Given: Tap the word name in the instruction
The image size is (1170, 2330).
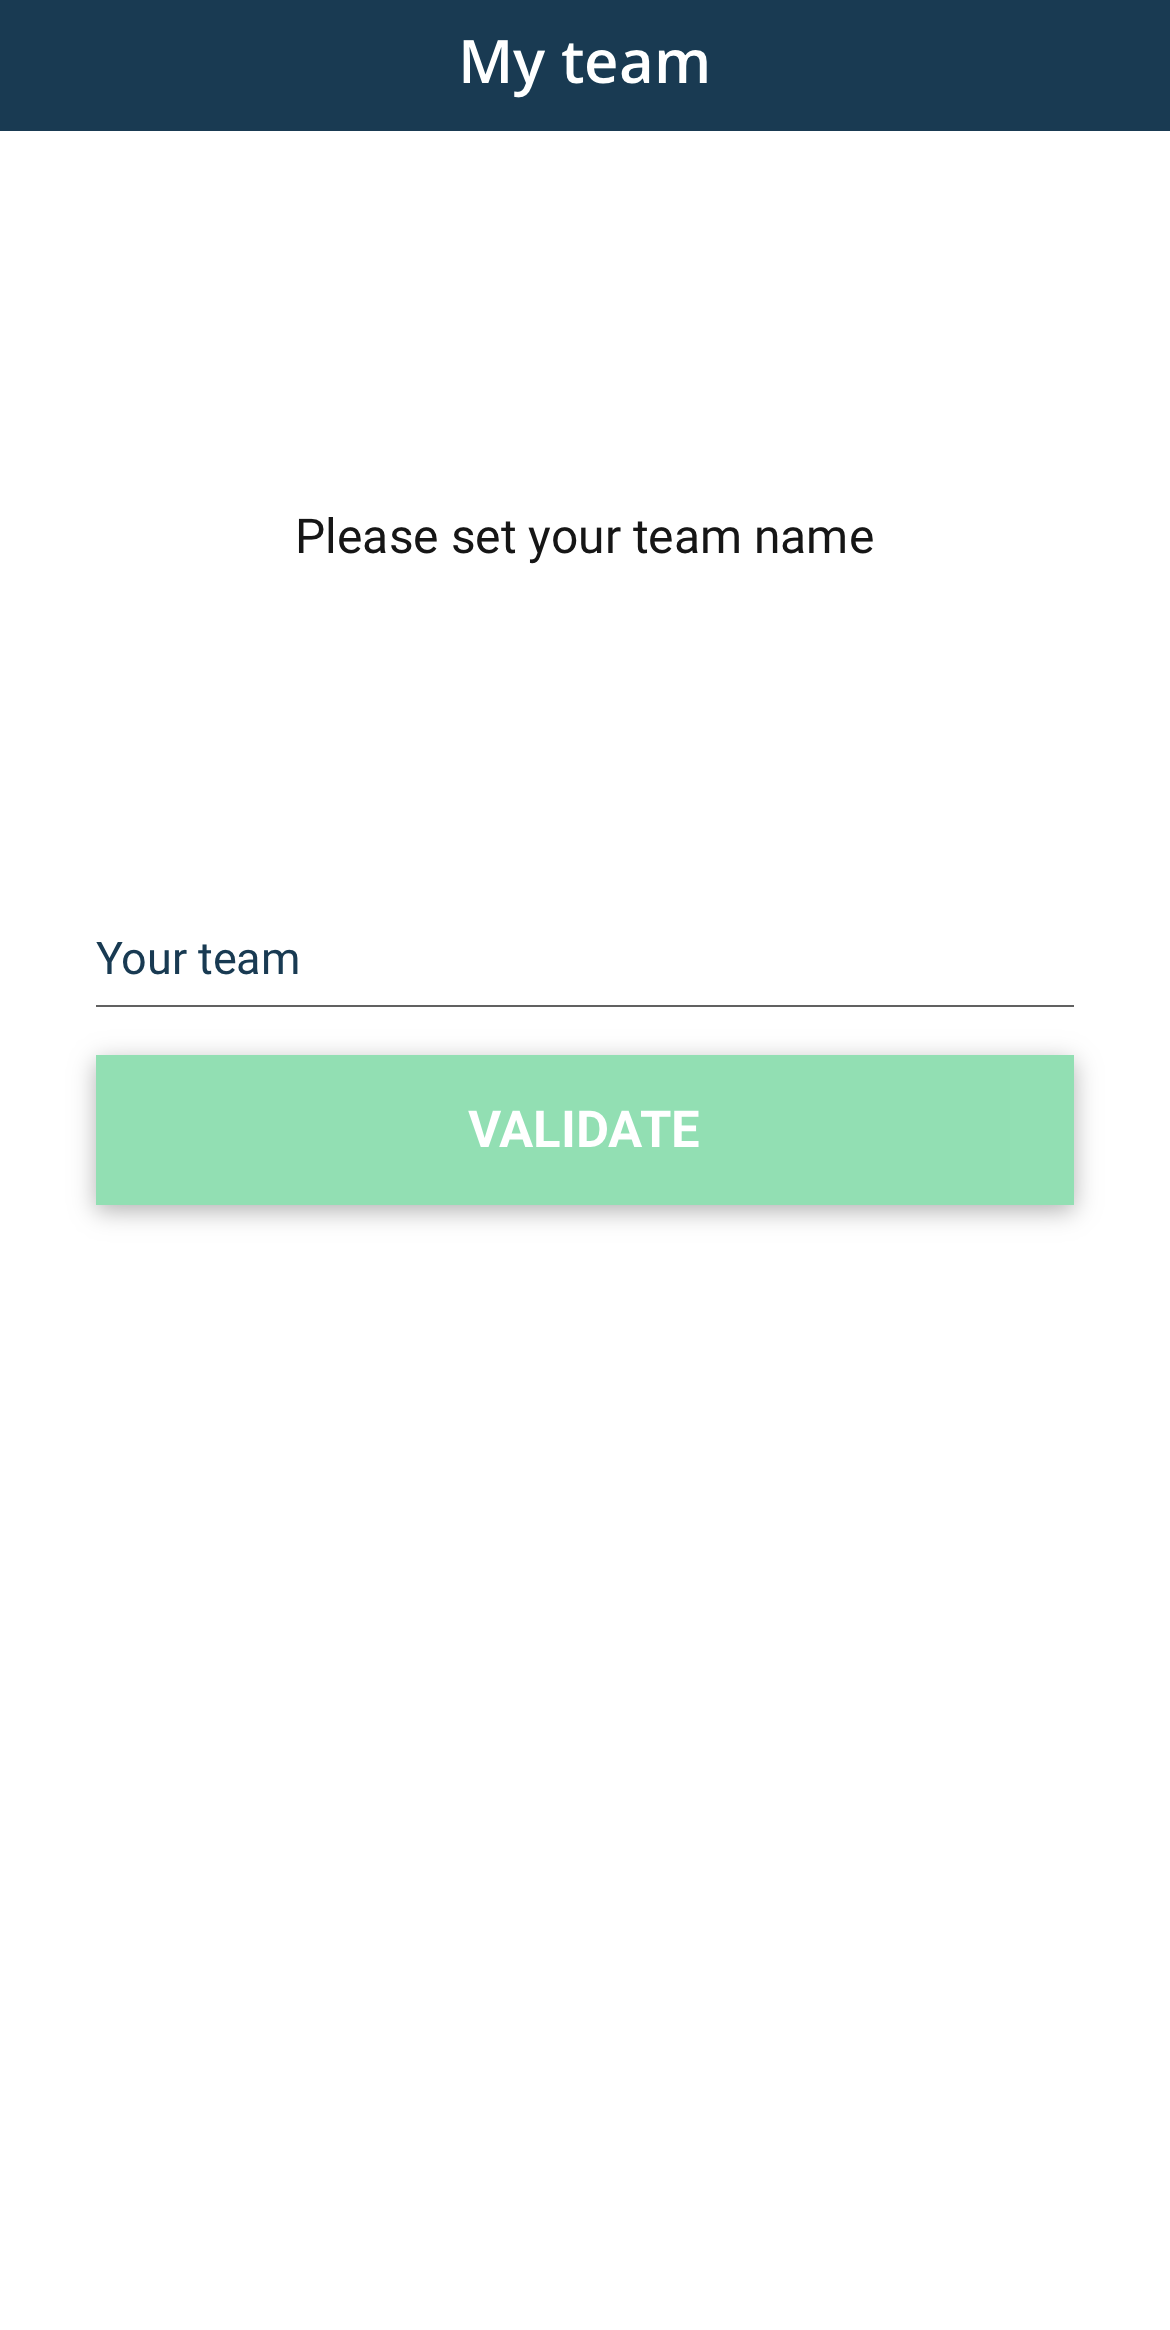Looking at the screenshot, I should click(x=814, y=537).
